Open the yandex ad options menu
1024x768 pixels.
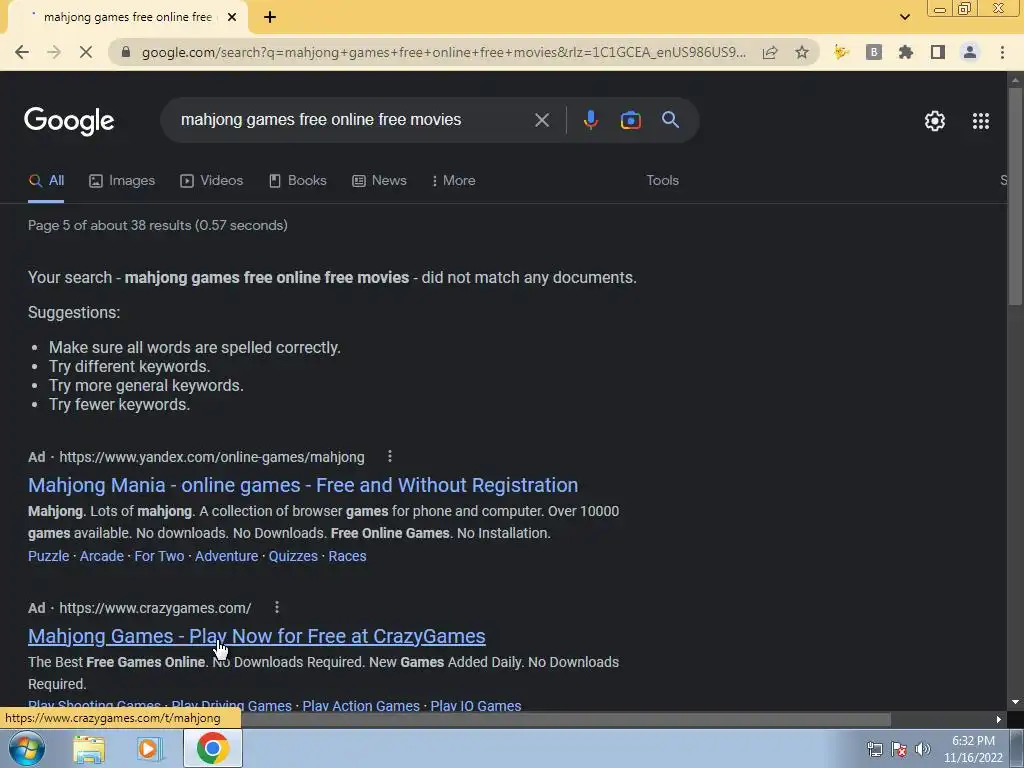click(390, 456)
